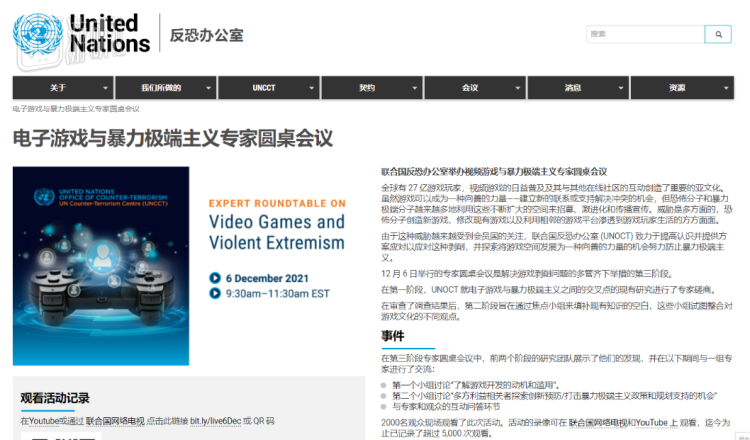Screen dimensions: 750x440
Task: Expand the 关于 menu dropdown arrow
Action: point(105,88)
